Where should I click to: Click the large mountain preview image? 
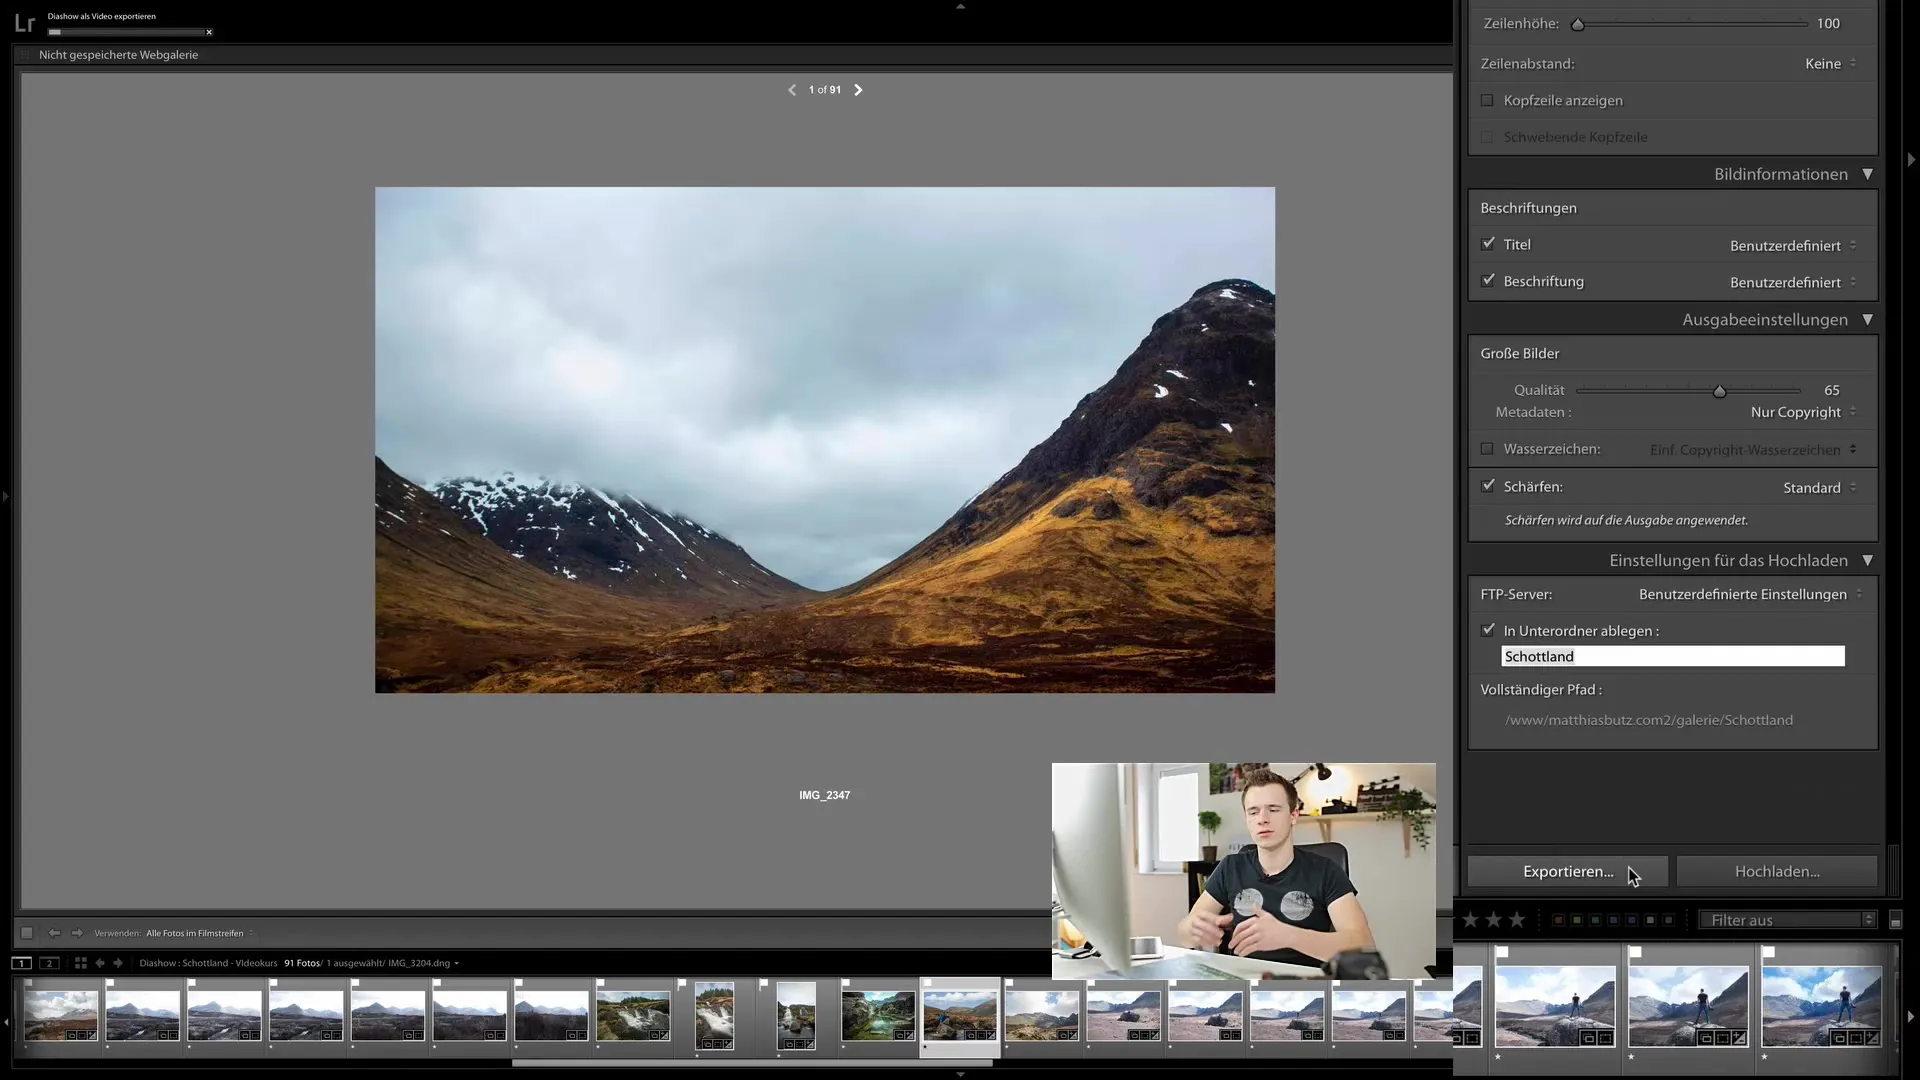(x=825, y=440)
